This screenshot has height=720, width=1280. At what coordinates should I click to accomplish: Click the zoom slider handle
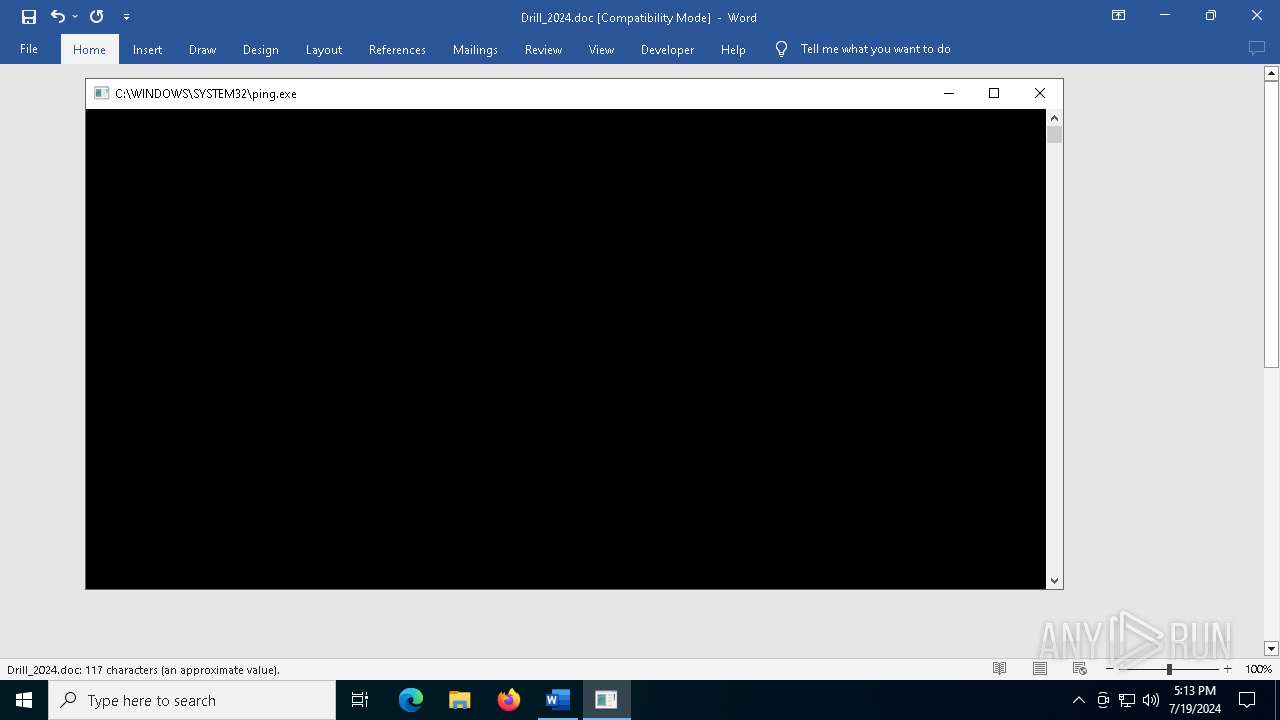click(x=1169, y=669)
